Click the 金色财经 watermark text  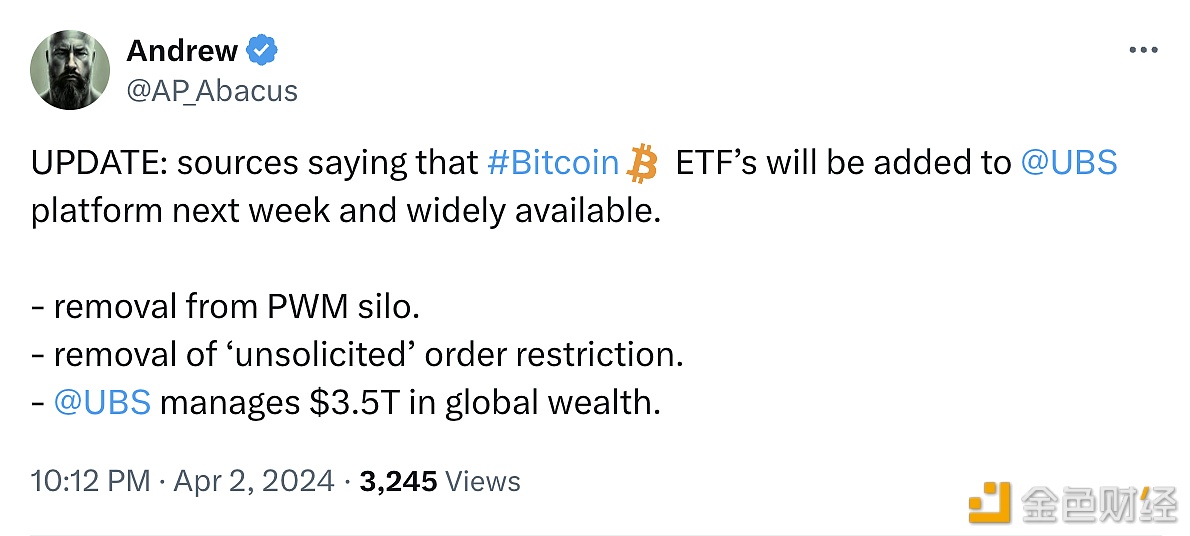coord(1099,503)
